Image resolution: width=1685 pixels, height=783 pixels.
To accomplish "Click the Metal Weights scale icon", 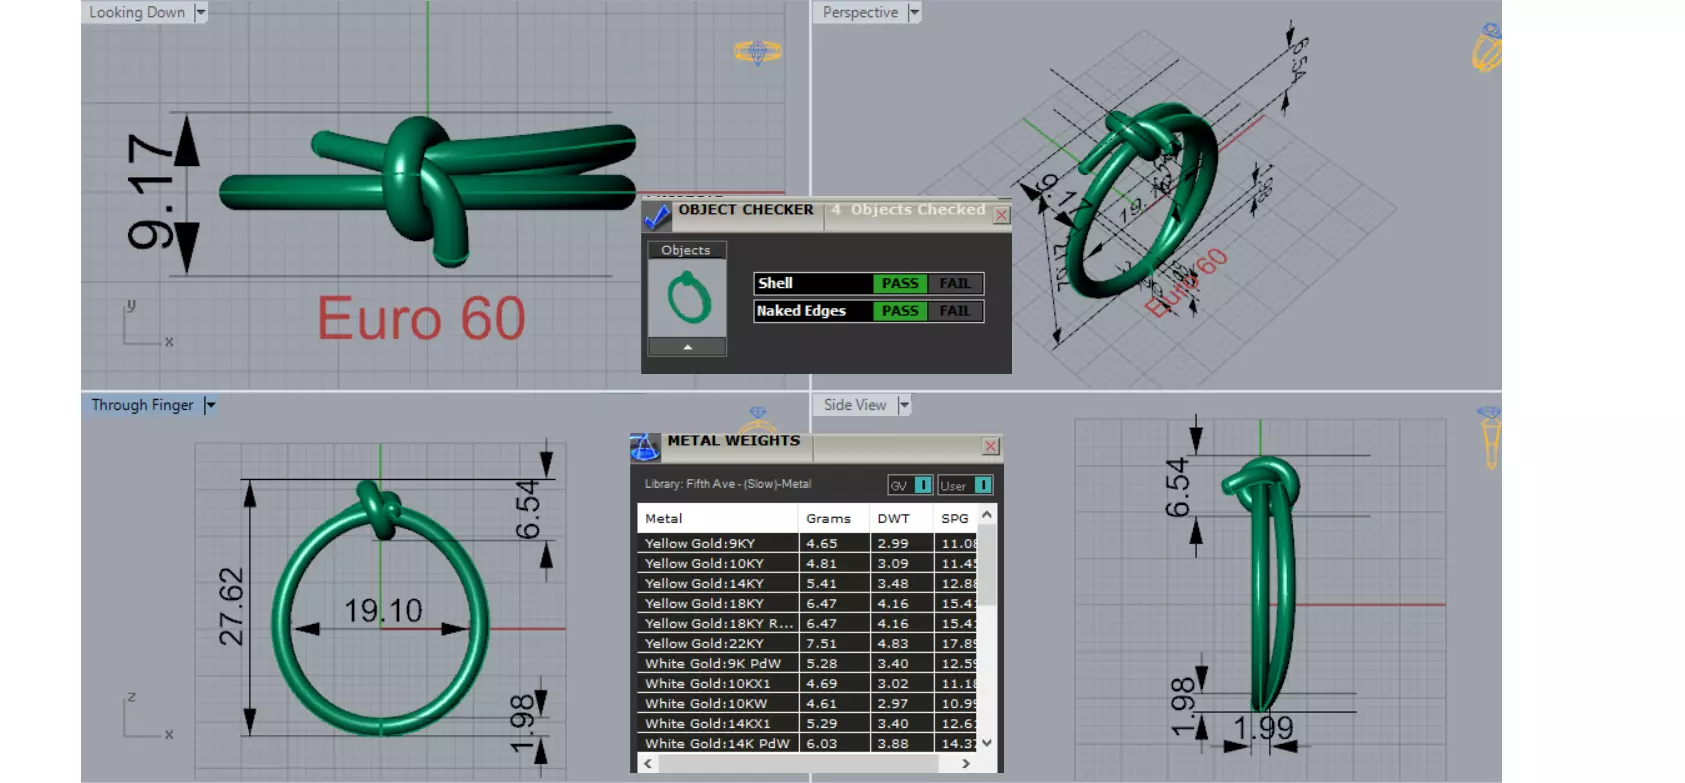I will click(x=645, y=447).
